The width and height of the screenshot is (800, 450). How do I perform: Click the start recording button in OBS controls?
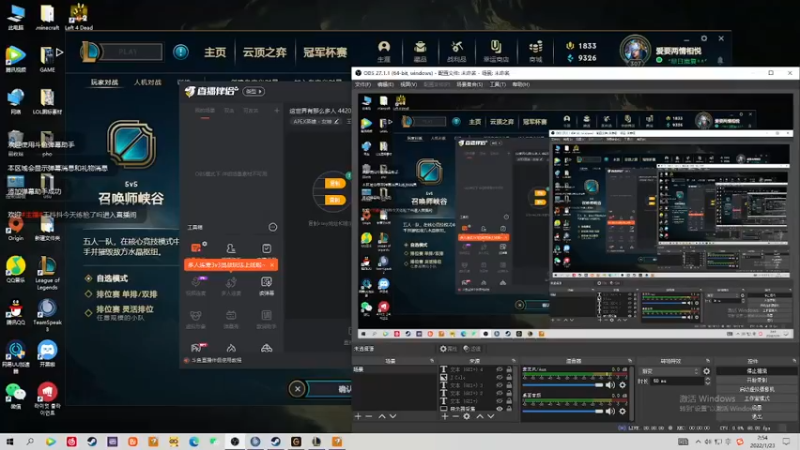[757, 380]
